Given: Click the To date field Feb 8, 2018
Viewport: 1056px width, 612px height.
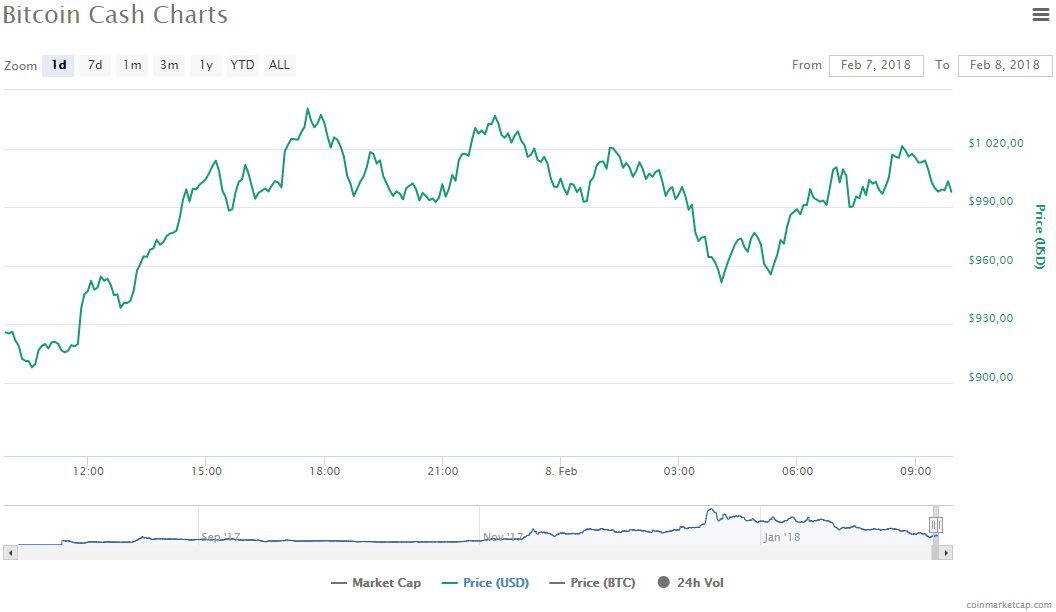Looking at the screenshot, I should point(1005,65).
